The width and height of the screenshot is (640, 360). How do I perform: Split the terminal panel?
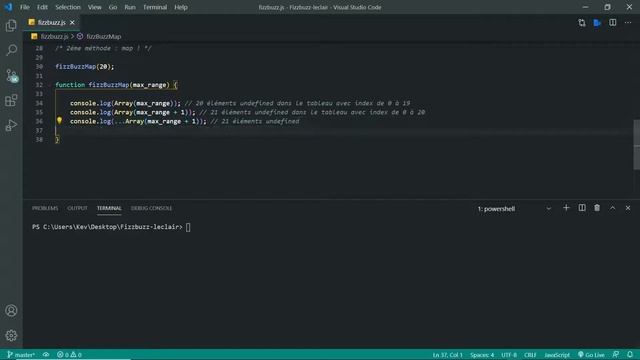[582, 208]
